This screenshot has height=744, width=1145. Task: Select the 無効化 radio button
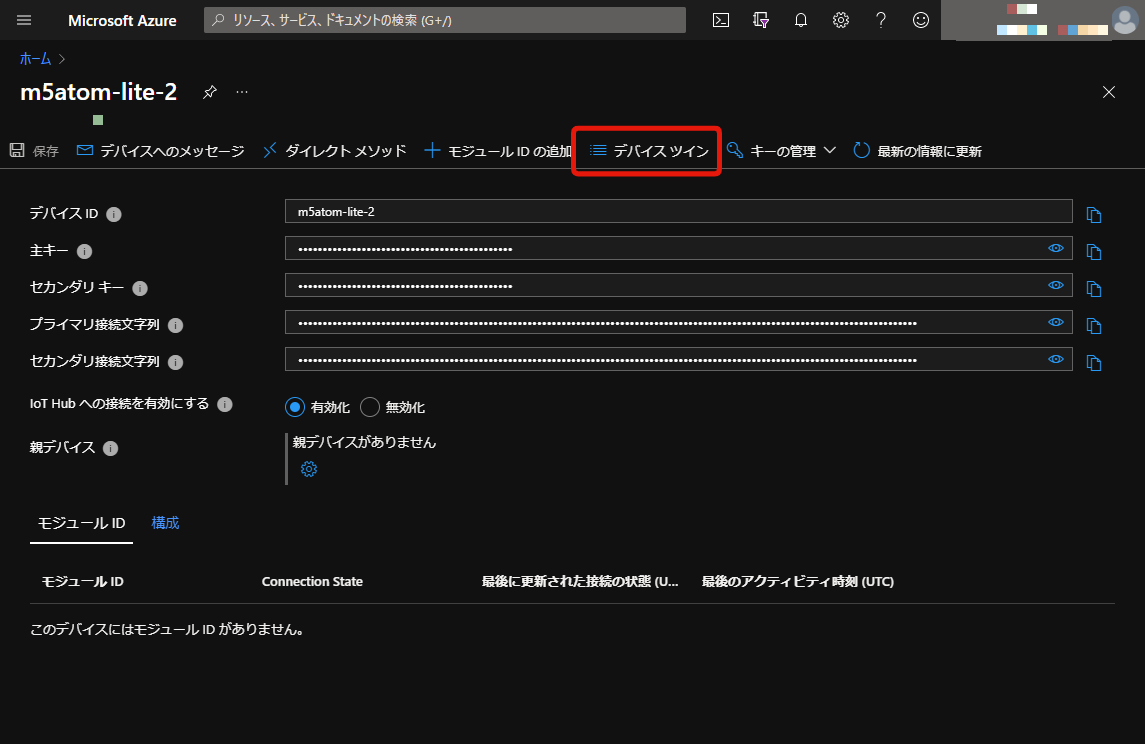370,407
